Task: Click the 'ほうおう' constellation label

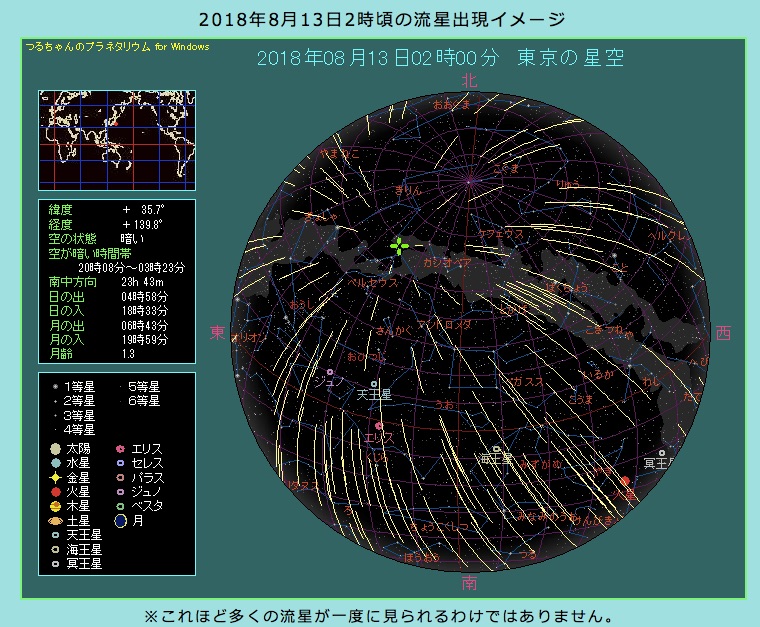Action: click(422, 558)
